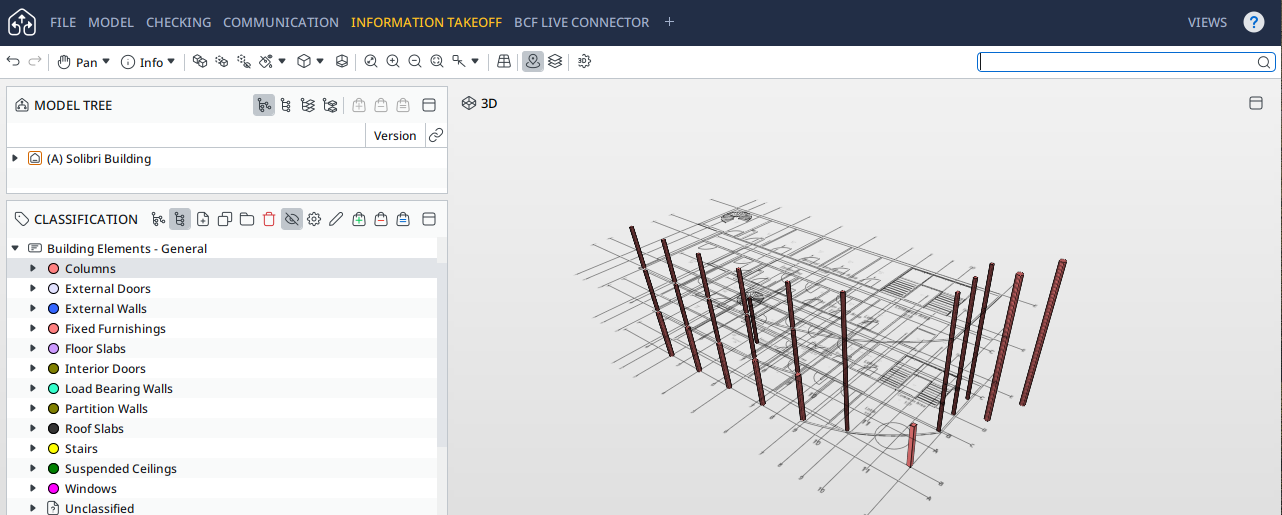Click the new classification page icon

coord(203,219)
